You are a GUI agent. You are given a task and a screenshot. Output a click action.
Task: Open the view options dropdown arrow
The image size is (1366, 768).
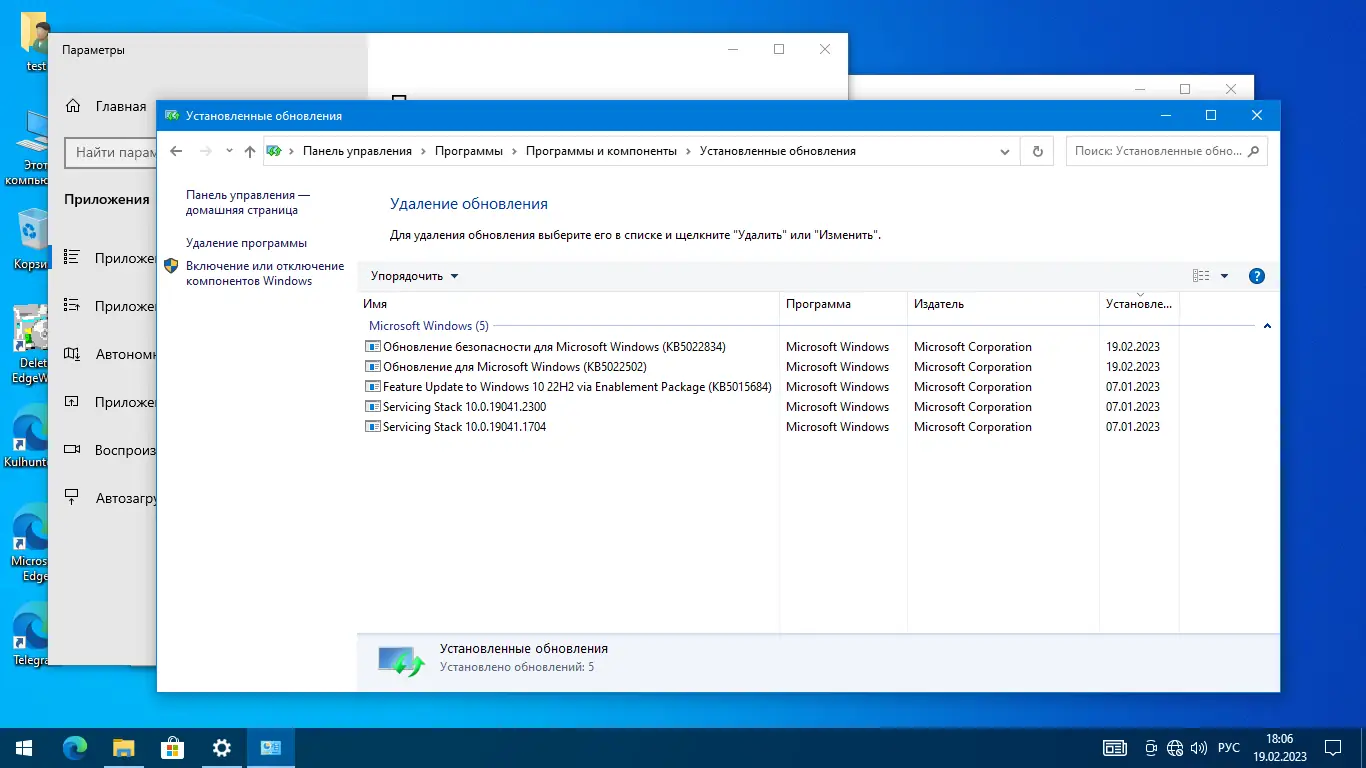click(1224, 275)
